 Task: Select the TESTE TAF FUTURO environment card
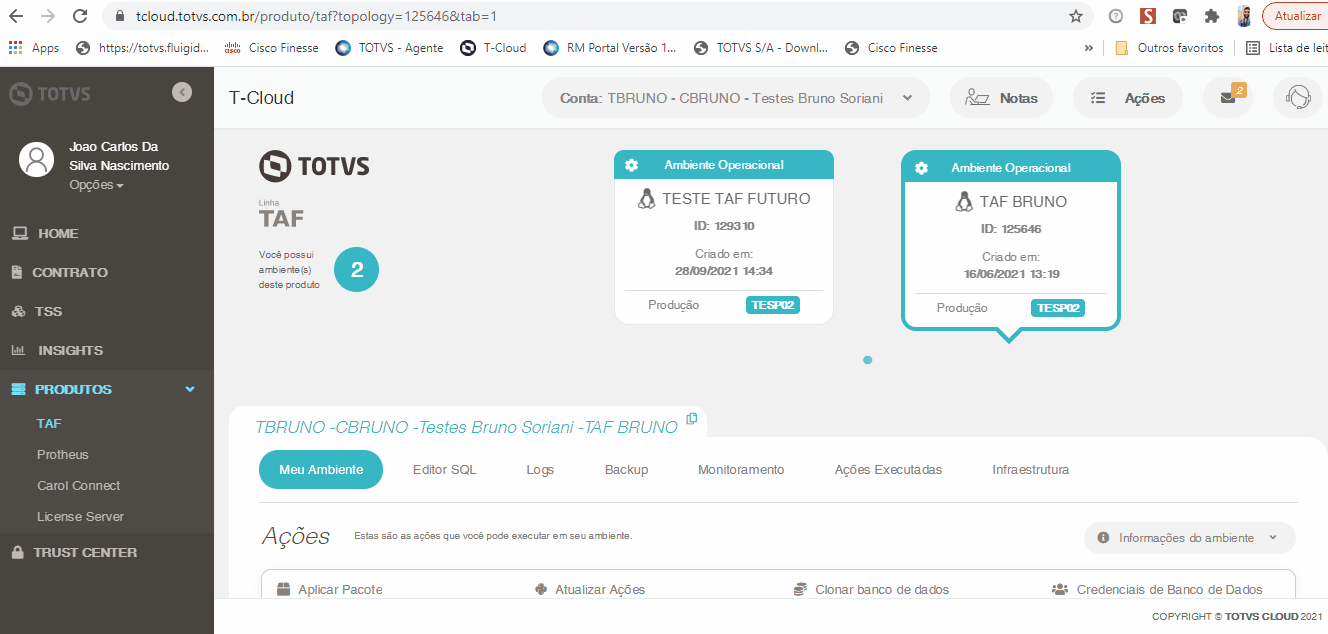tap(724, 237)
